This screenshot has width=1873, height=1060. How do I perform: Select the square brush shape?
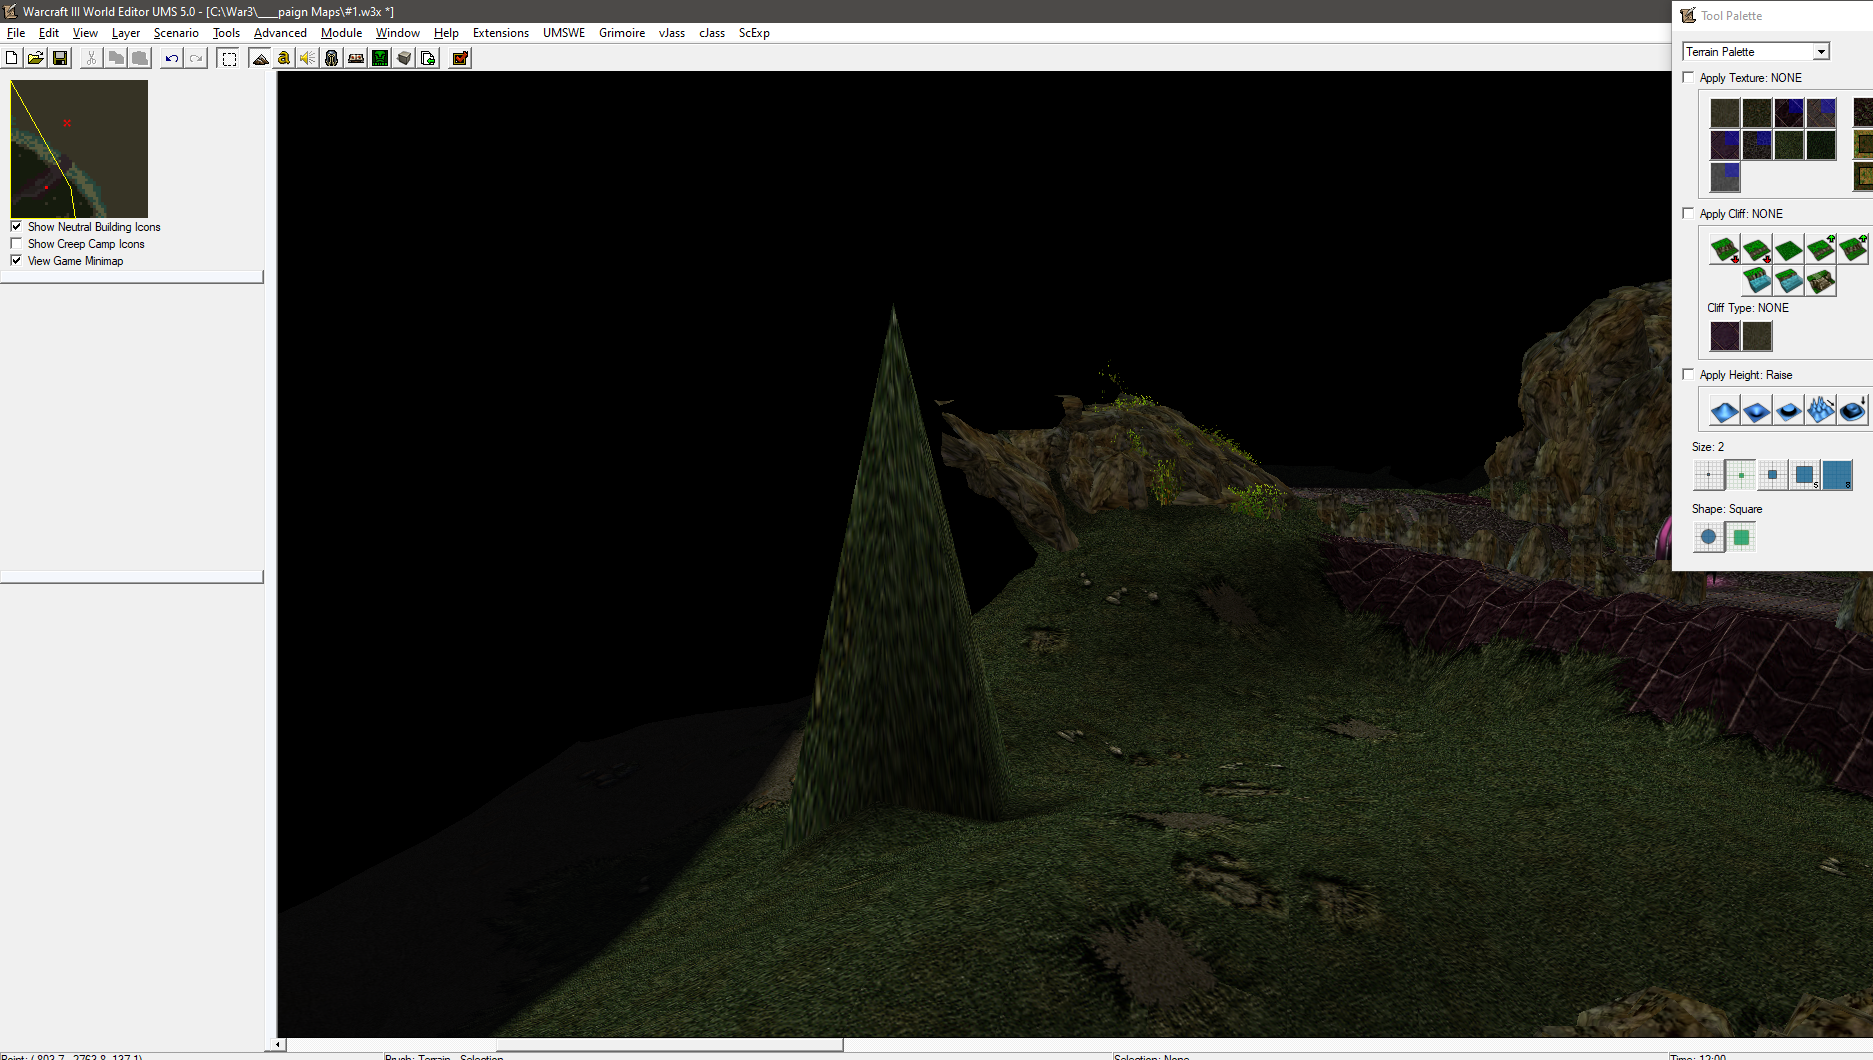click(1741, 537)
